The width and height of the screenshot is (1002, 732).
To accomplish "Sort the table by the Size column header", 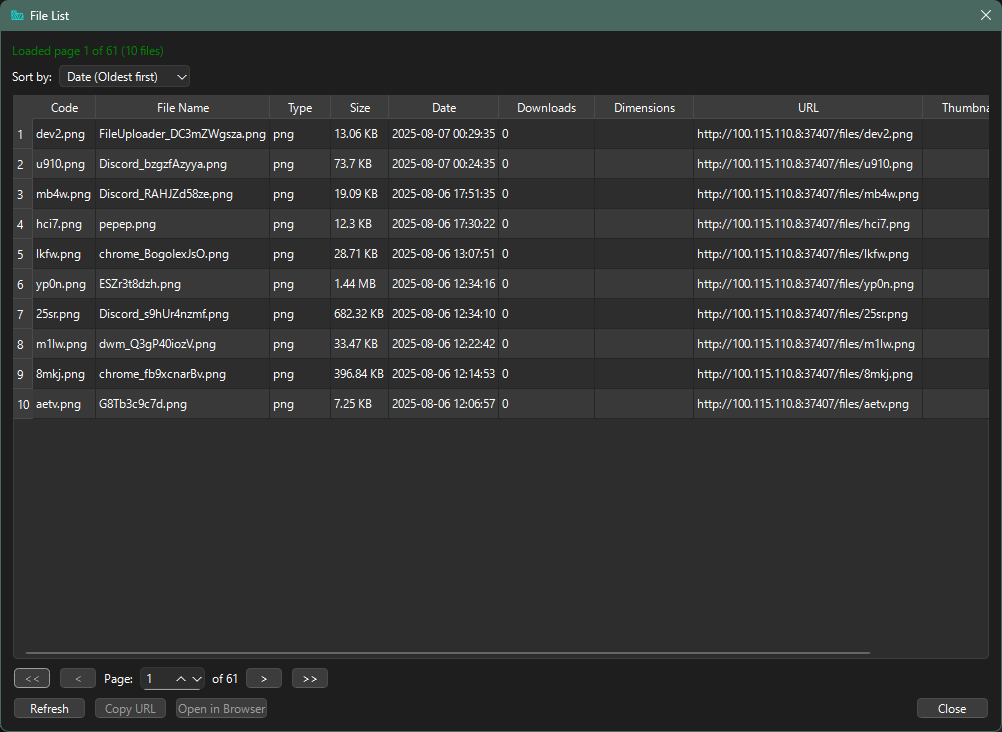I will 359,108.
